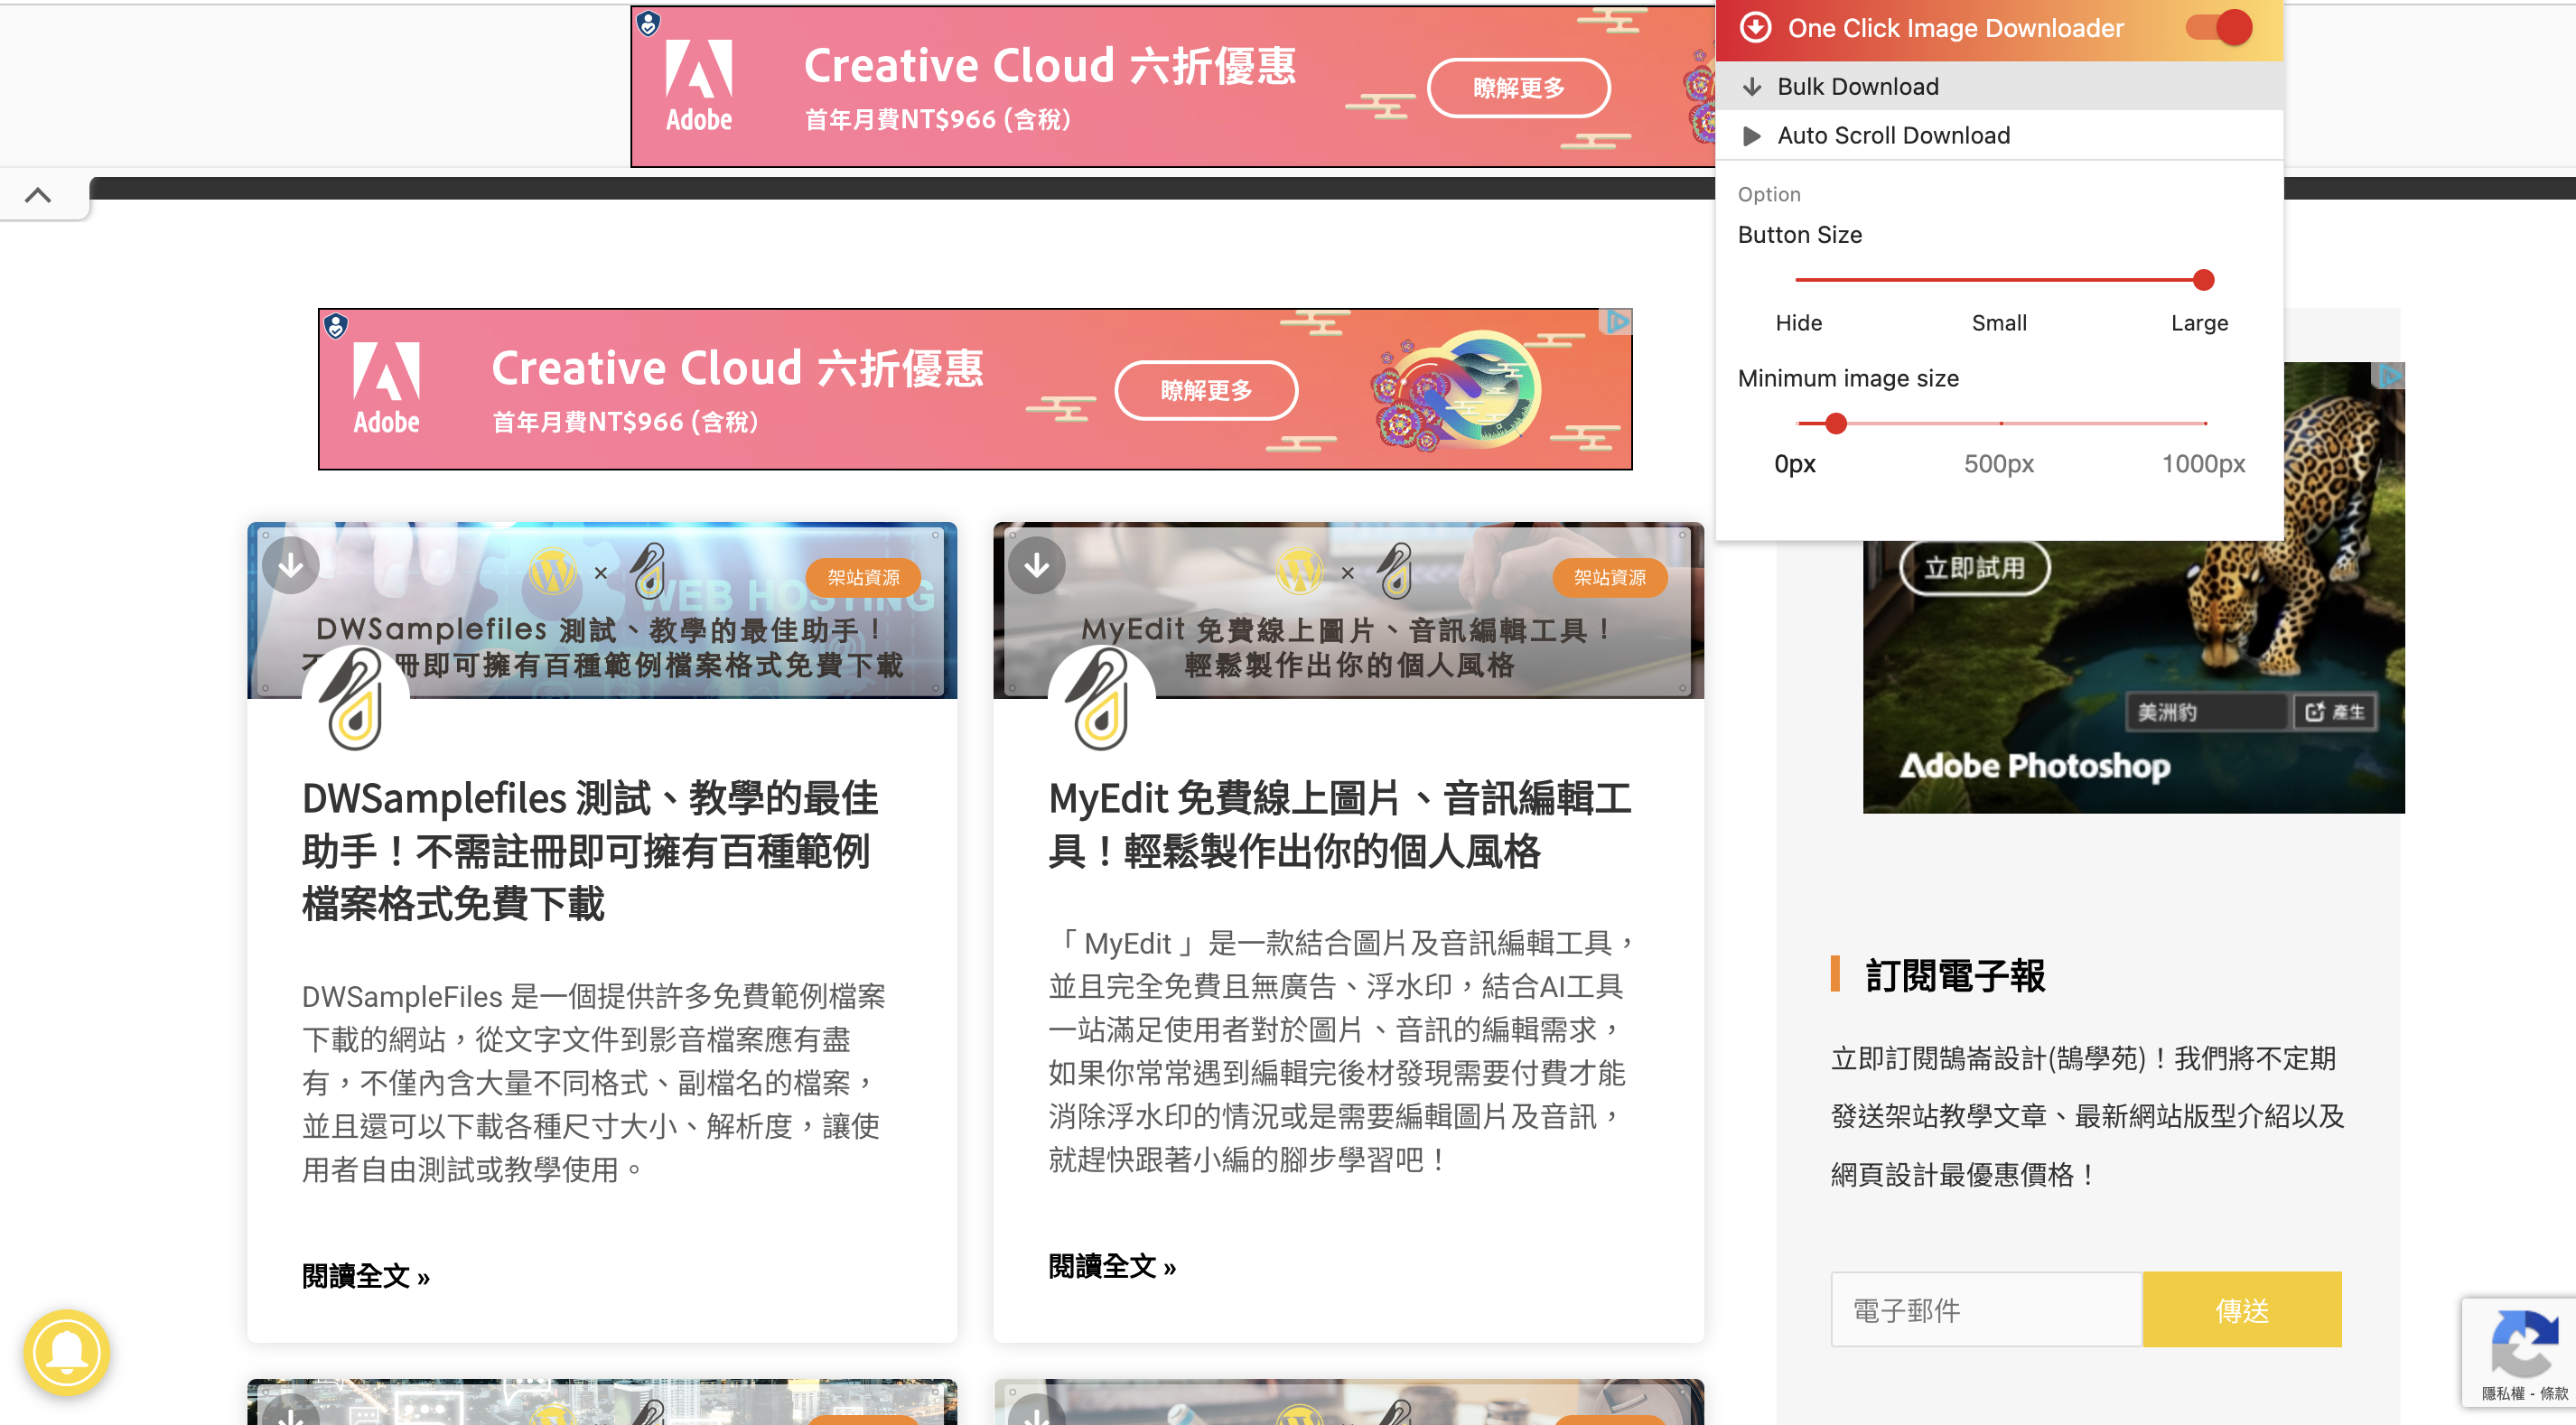Click the download arrow on MyEdit card

pos(1037,563)
